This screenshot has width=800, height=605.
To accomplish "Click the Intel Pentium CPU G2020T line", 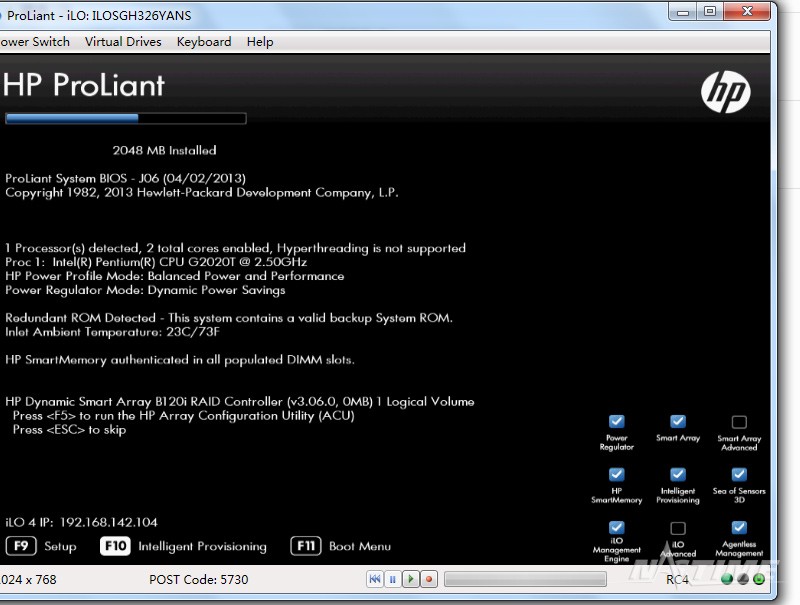I will [x=156, y=262].
